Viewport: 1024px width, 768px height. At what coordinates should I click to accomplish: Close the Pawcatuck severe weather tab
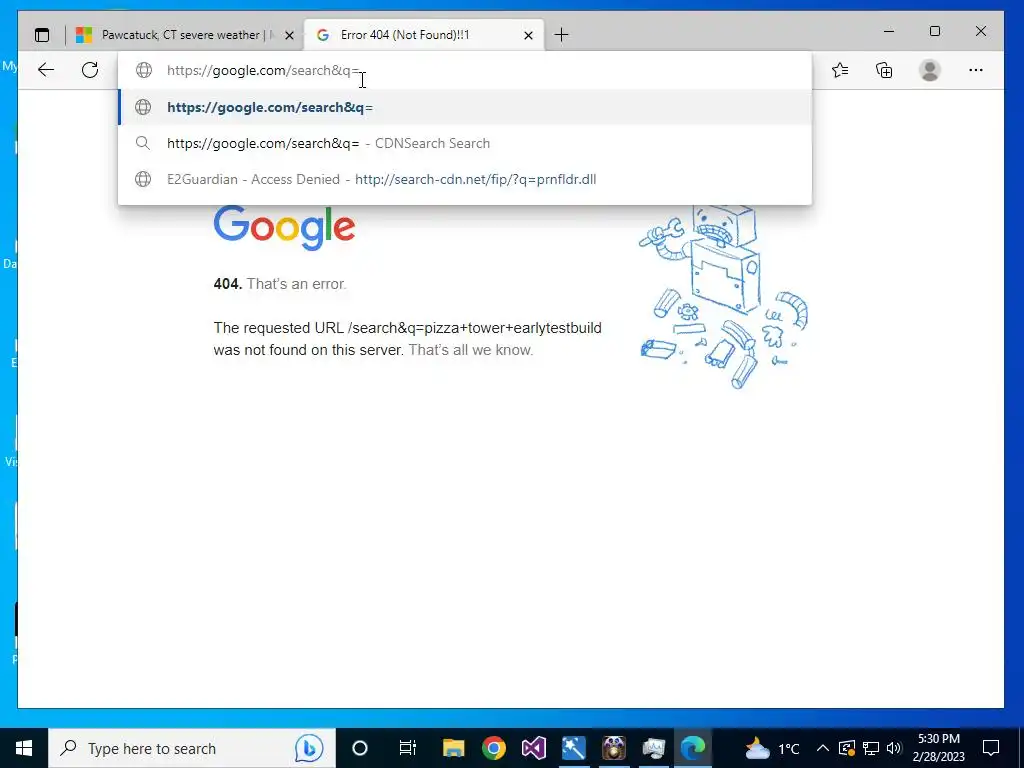click(289, 35)
